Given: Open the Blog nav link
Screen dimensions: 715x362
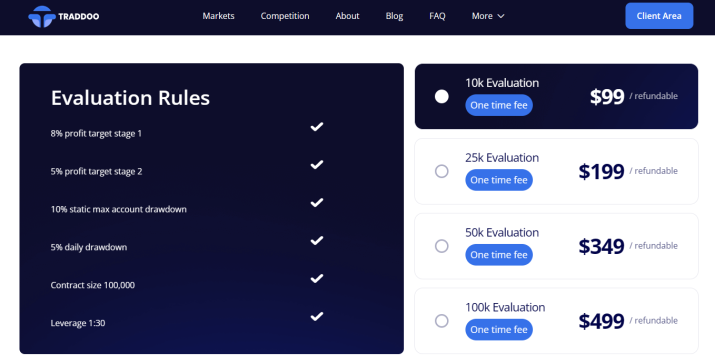Looking at the screenshot, I should tap(394, 16).
